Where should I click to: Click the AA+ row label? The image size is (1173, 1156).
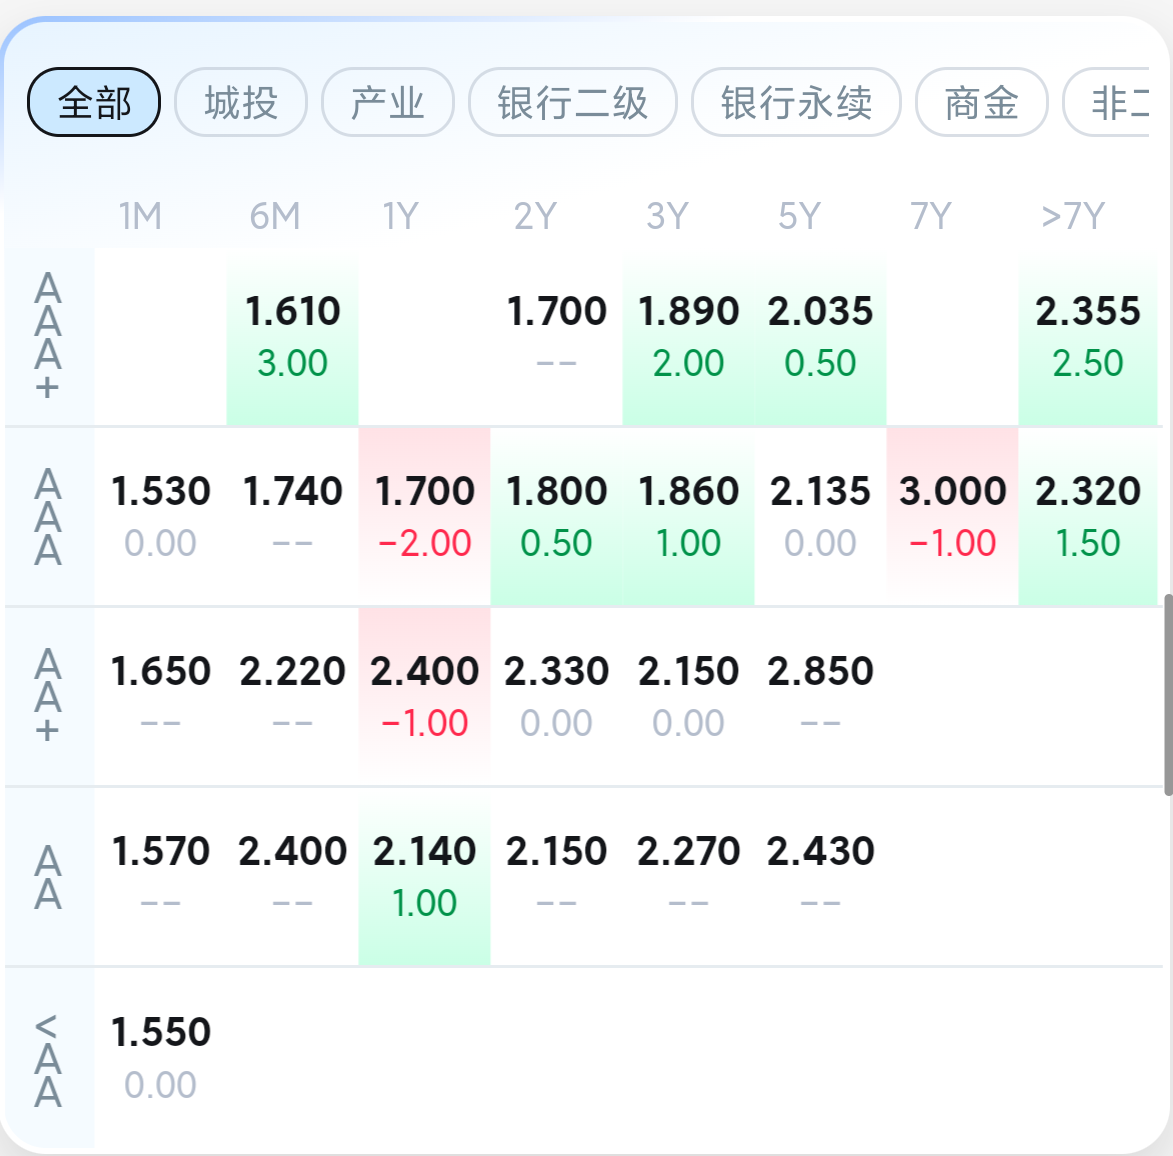tap(48, 696)
